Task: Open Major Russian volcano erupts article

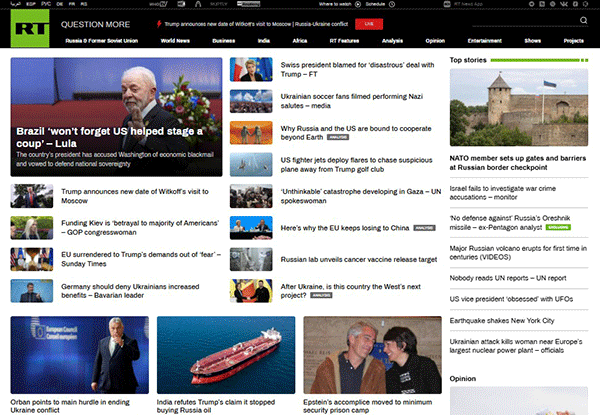Action: point(518,252)
